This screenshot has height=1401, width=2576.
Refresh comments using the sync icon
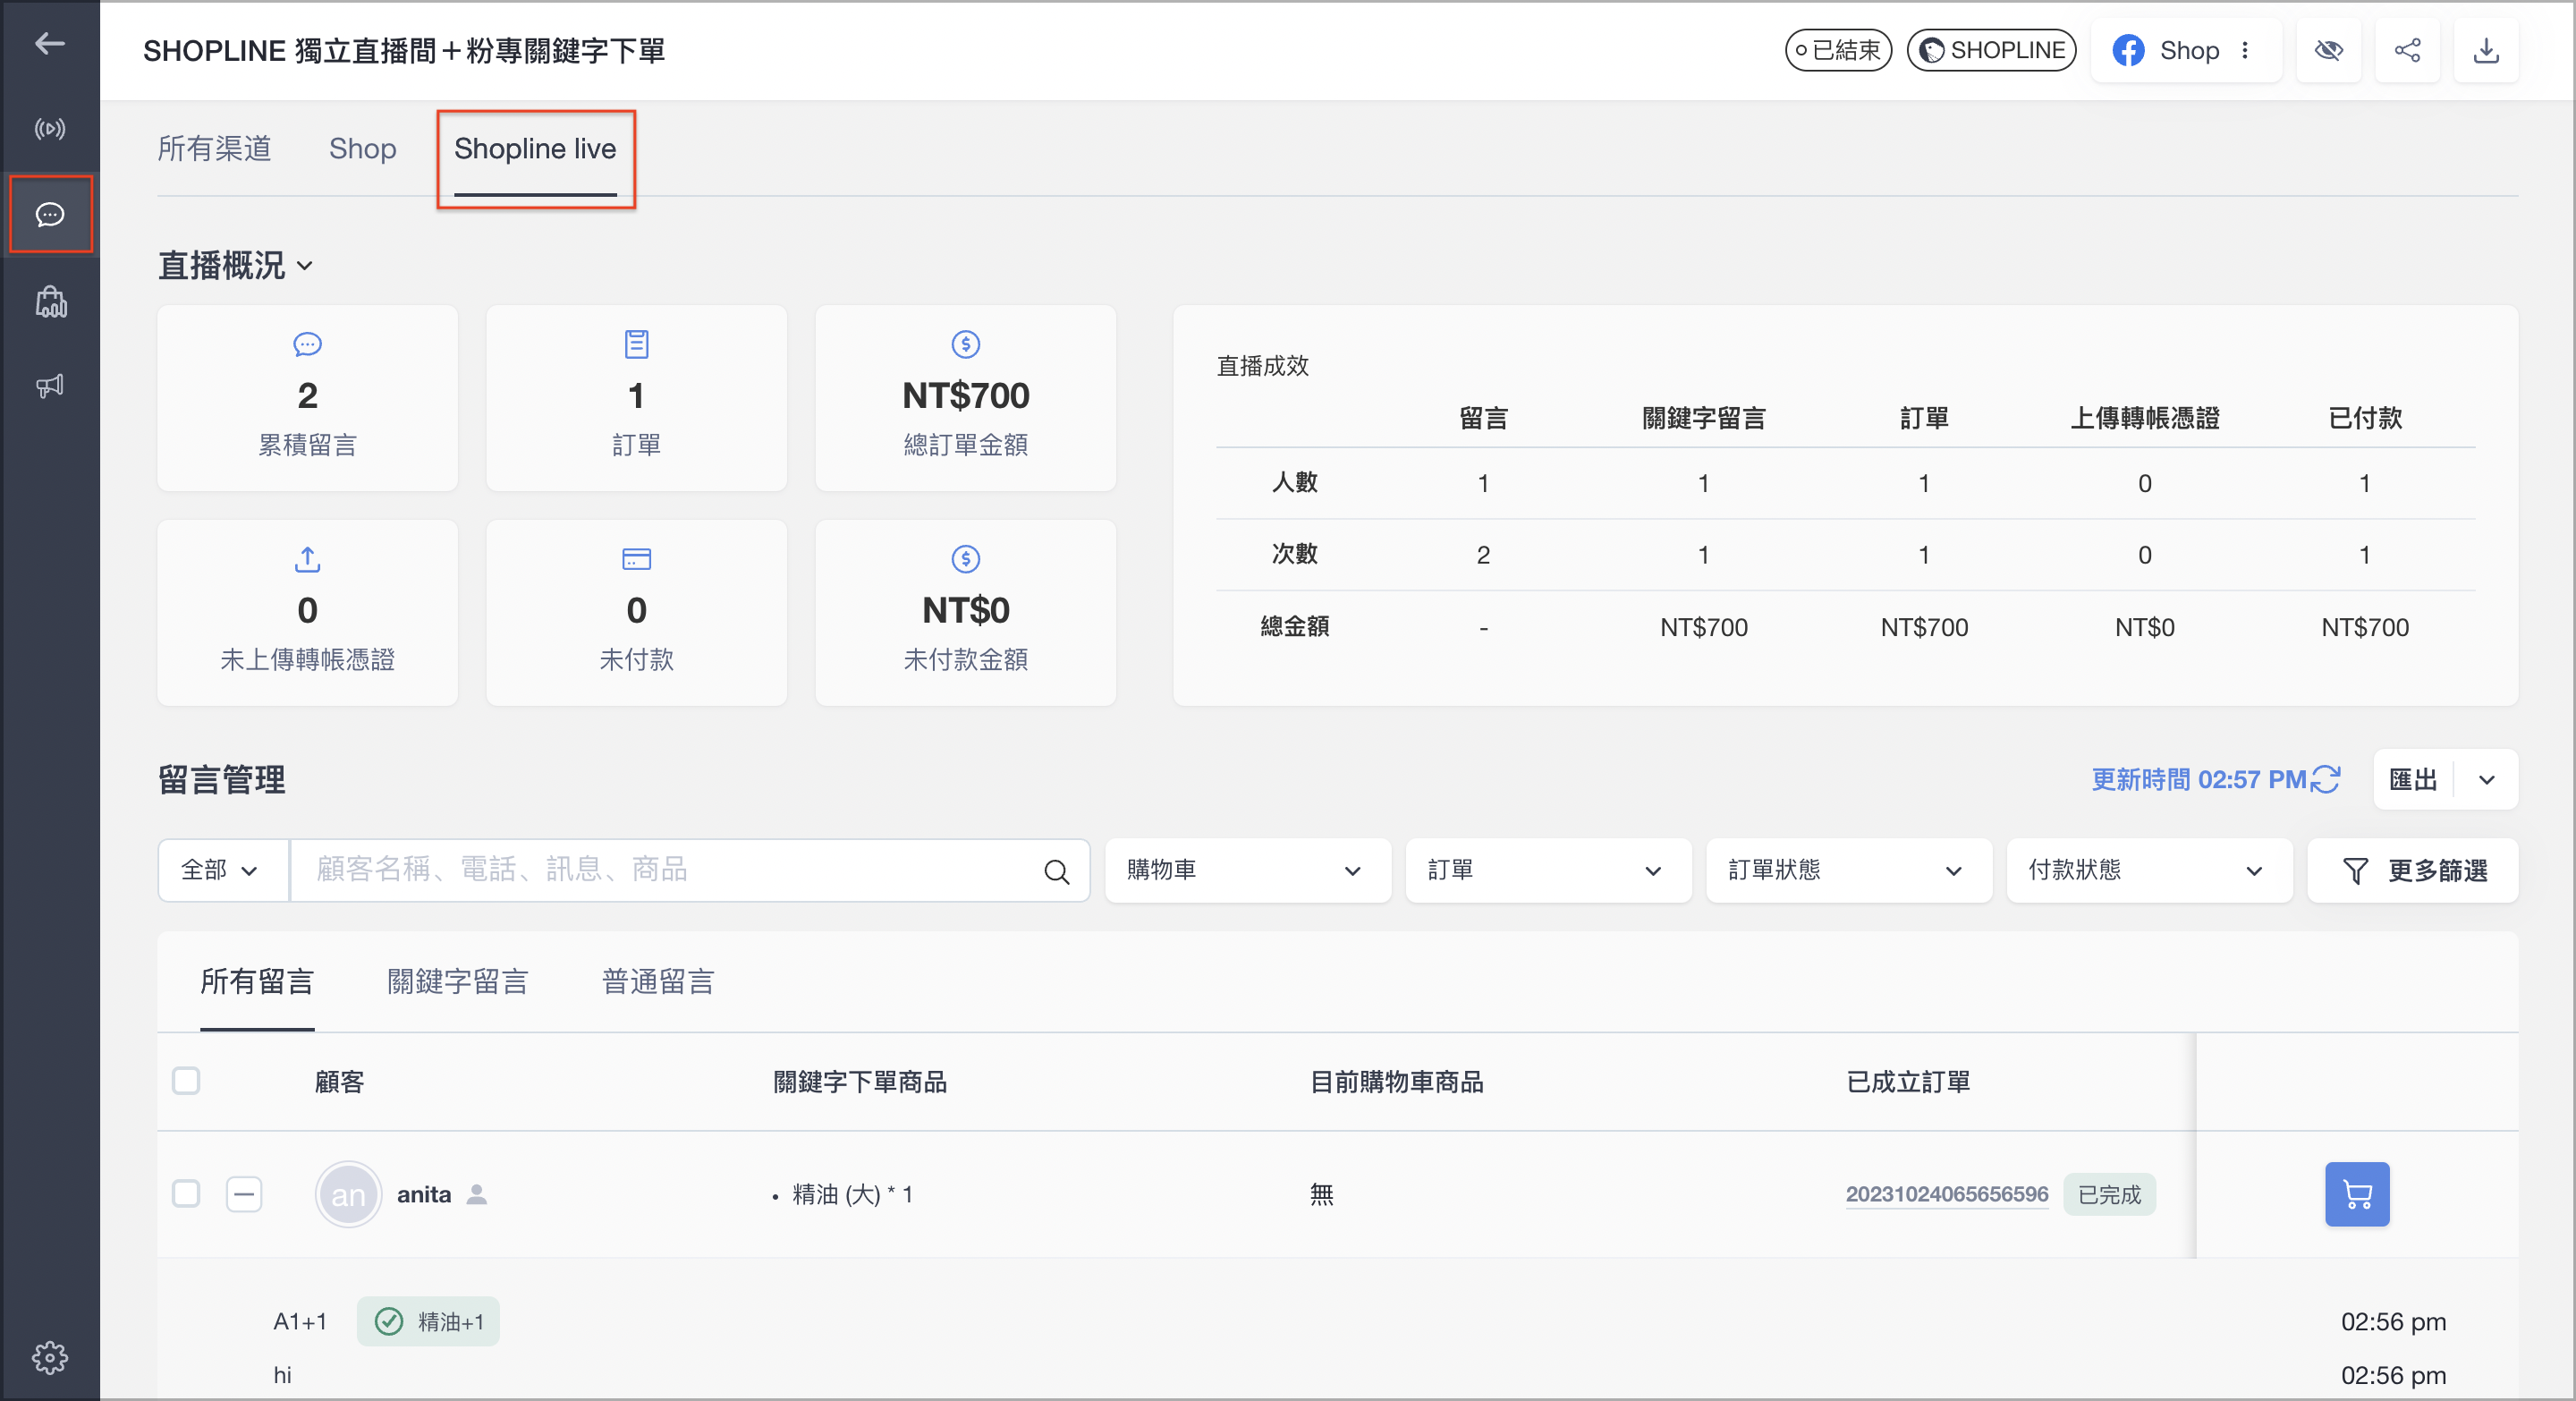pyautogui.click(x=2326, y=779)
